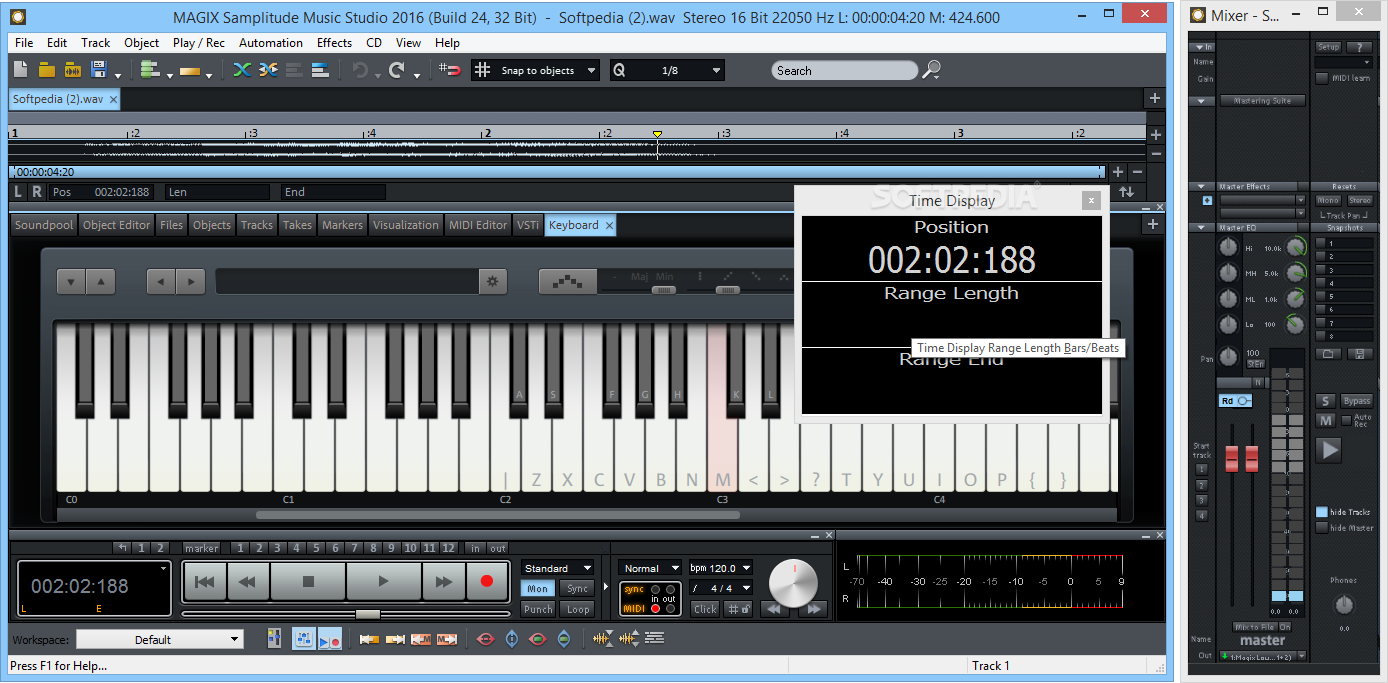Click the Search input field
Image resolution: width=1388 pixels, height=683 pixels.
point(844,70)
